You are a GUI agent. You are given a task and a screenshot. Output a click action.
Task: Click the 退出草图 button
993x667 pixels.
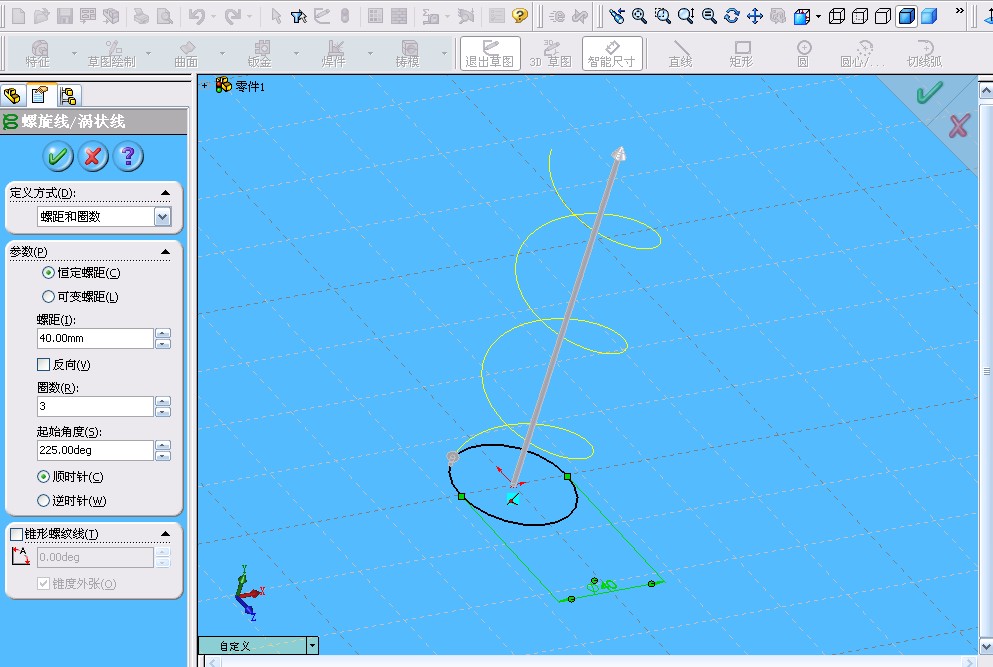point(490,53)
